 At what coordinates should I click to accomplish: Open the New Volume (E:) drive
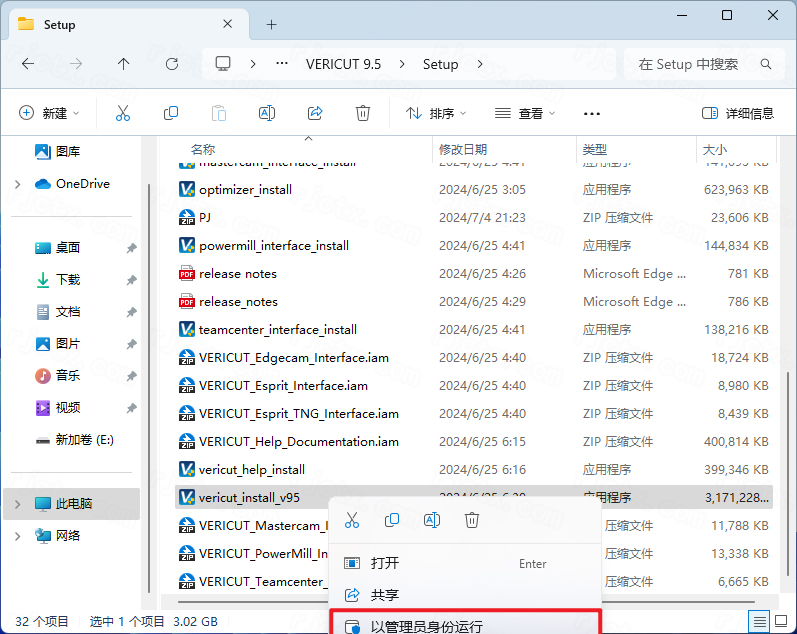(74, 440)
